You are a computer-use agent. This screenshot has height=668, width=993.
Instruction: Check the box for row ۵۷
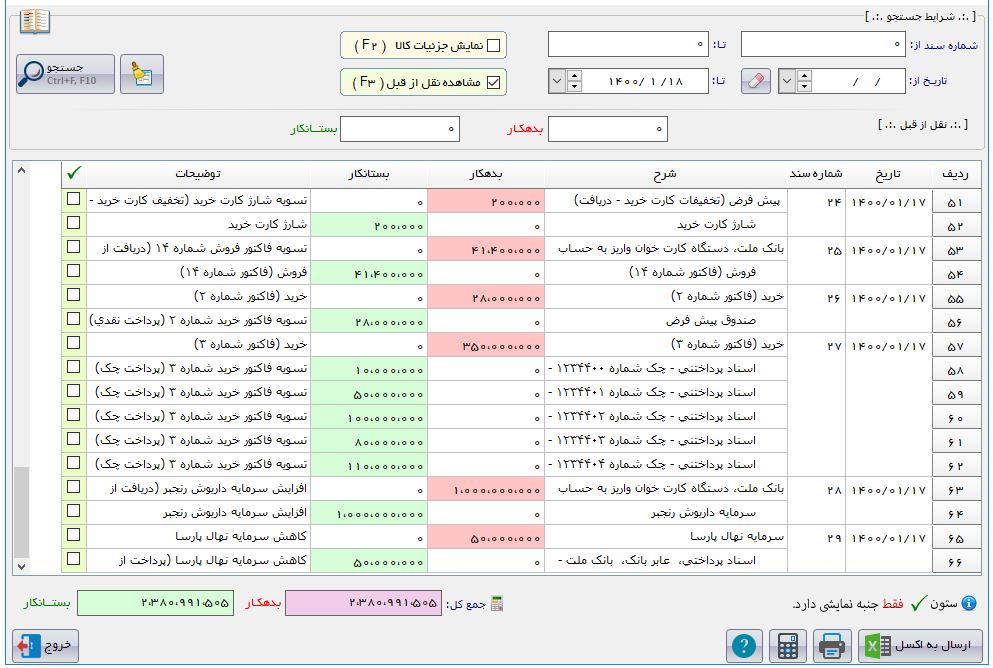pos(73,343)
